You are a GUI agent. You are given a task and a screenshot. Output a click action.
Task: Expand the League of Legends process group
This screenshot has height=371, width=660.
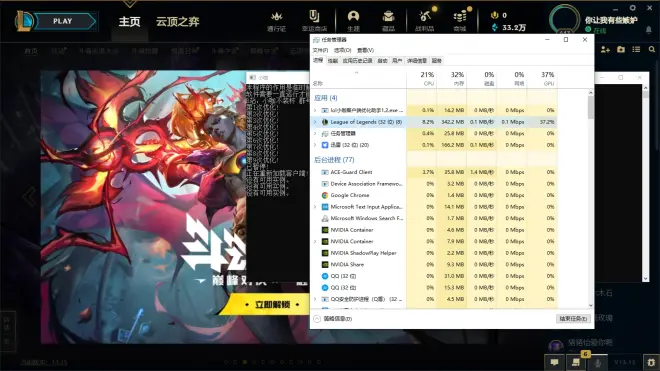(x=315, y=122)
